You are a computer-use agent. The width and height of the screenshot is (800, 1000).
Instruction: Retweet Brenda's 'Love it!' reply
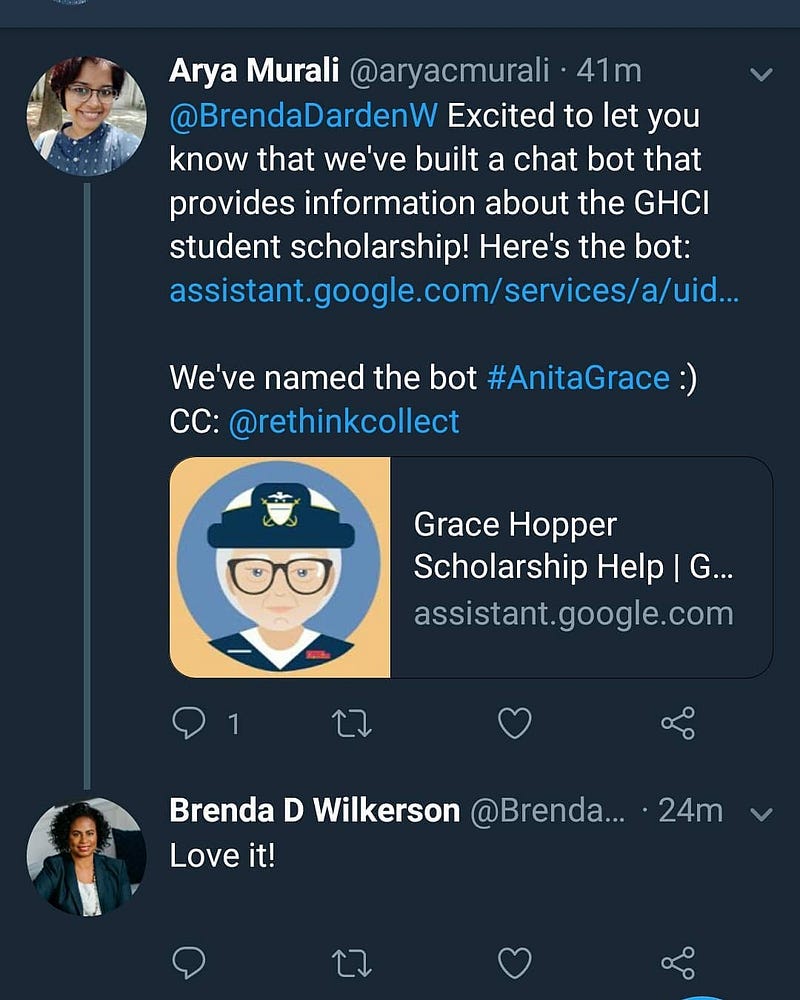point(352,963)
